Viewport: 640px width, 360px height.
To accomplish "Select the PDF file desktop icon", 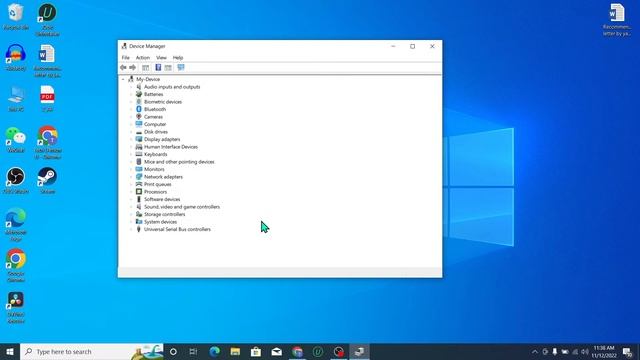I will (47, 99).
